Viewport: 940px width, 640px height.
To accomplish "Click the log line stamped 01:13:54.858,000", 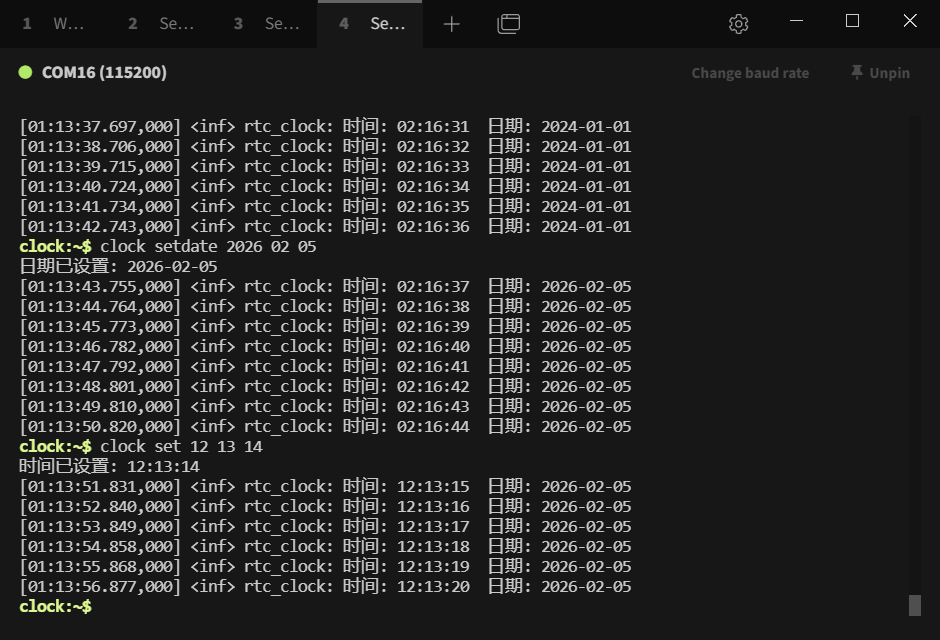I will coord(325,547).
